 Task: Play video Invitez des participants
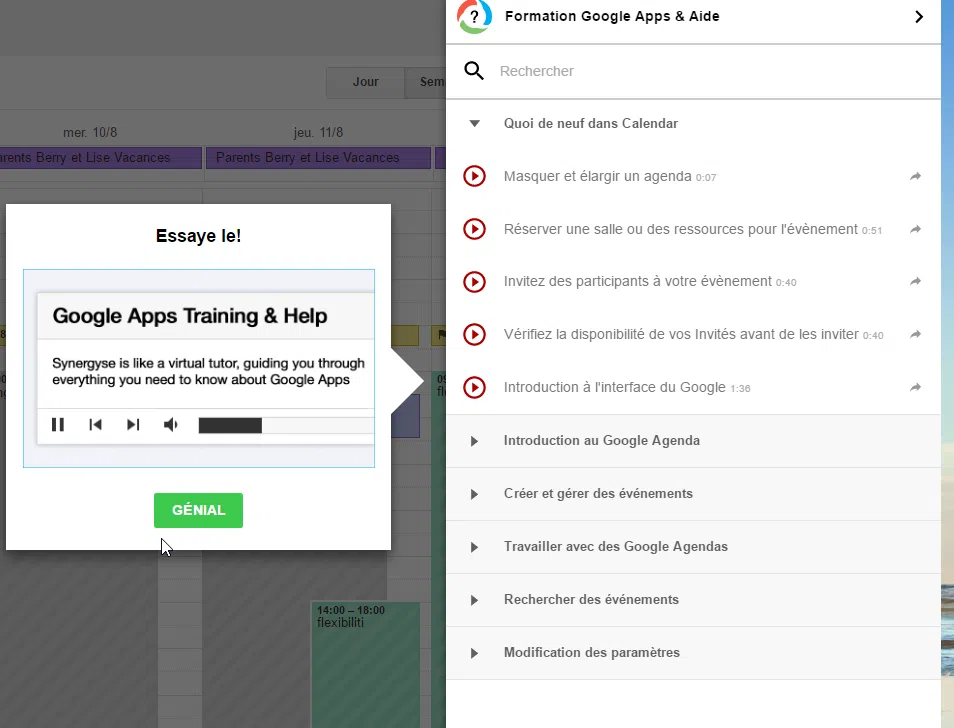coord(475,282)
